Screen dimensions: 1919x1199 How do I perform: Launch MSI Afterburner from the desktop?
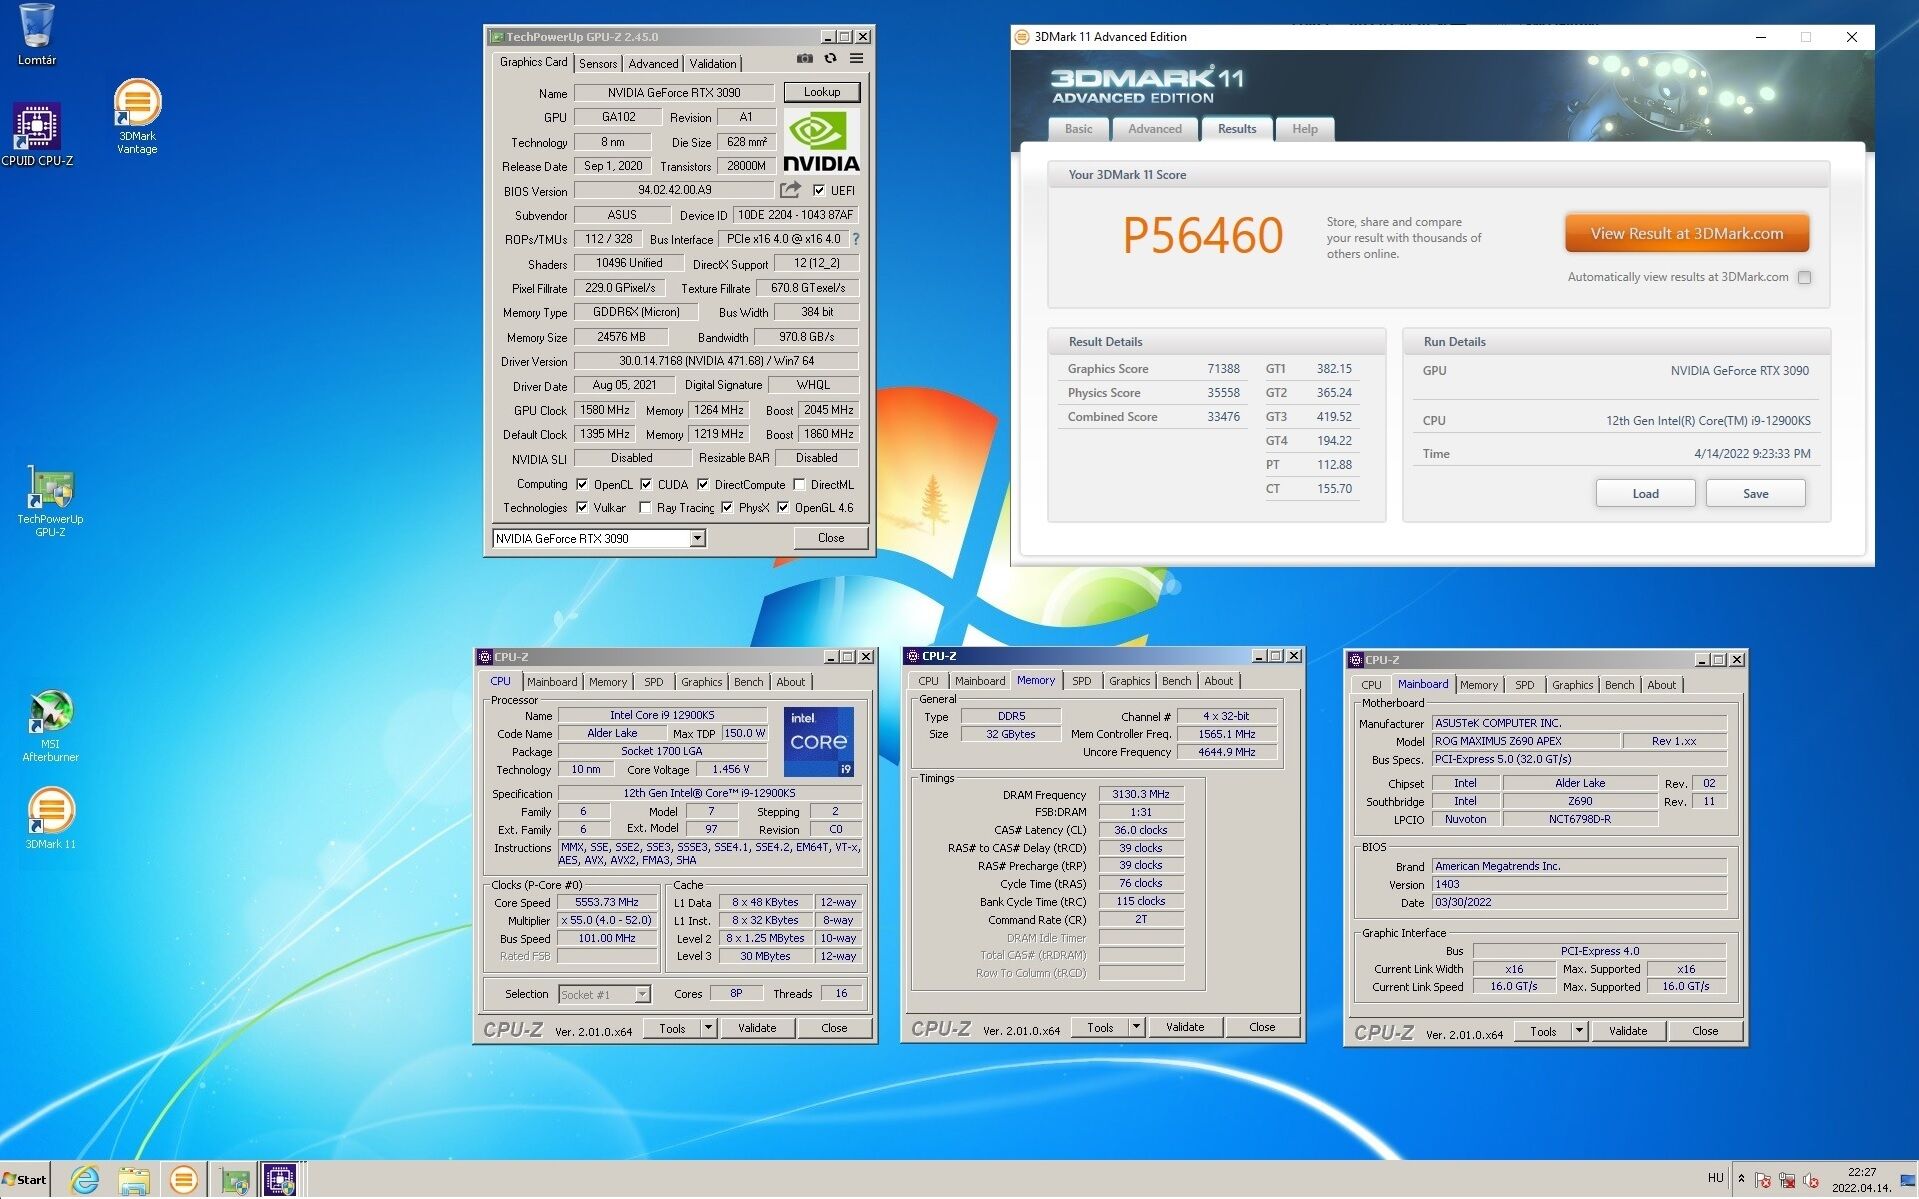pyautogui.click(x=50, y=726)
